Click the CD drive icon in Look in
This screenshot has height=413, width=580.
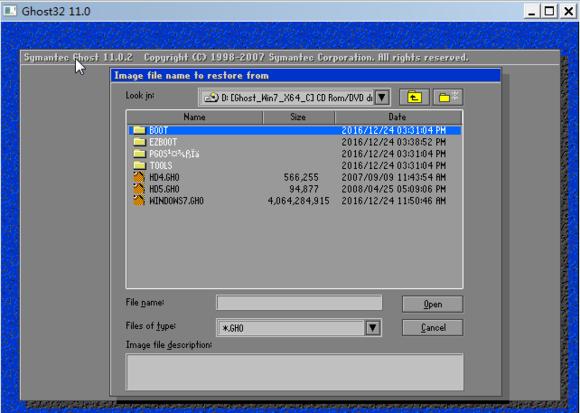pos(212,98)
